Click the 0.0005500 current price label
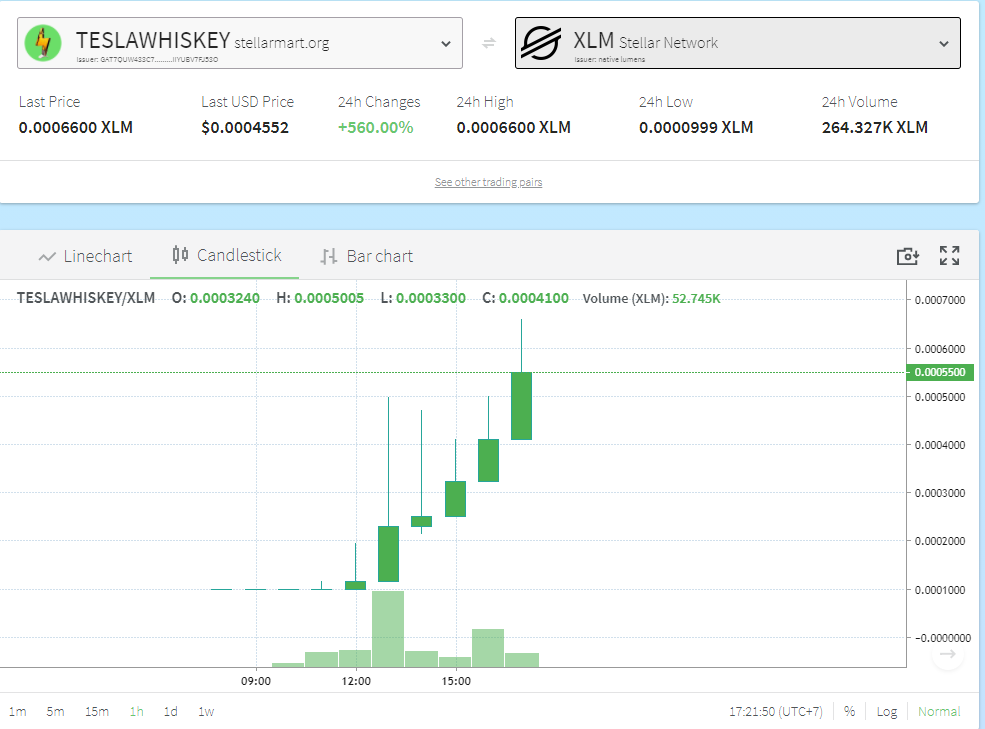The image size is (985, 729). (x=939, y=372)
